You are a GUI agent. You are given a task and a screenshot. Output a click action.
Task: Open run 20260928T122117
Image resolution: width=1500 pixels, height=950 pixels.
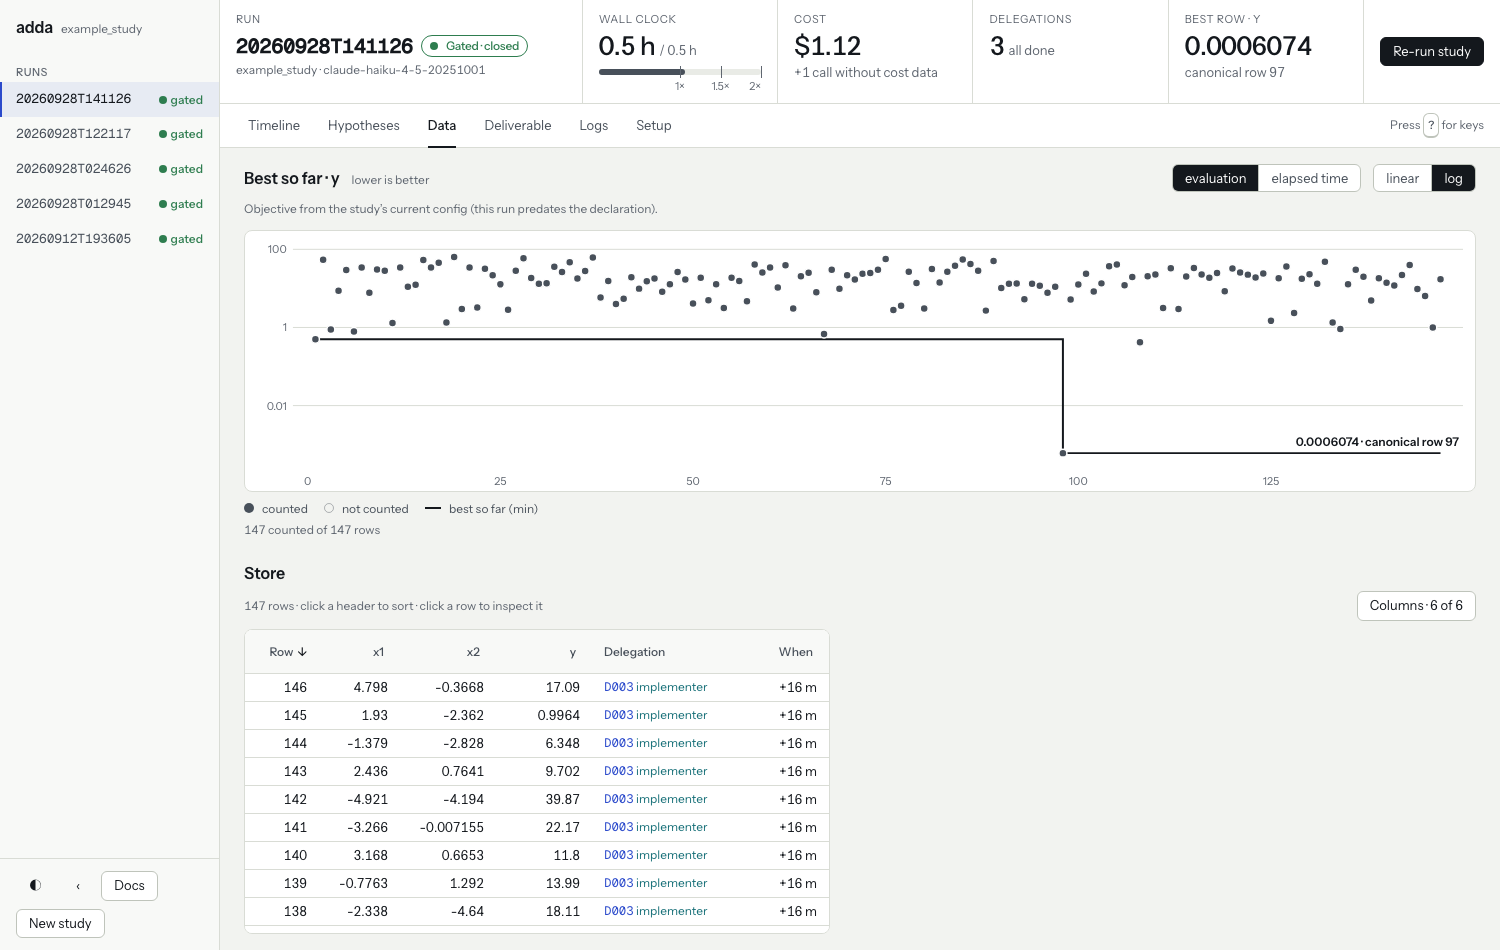110,134
